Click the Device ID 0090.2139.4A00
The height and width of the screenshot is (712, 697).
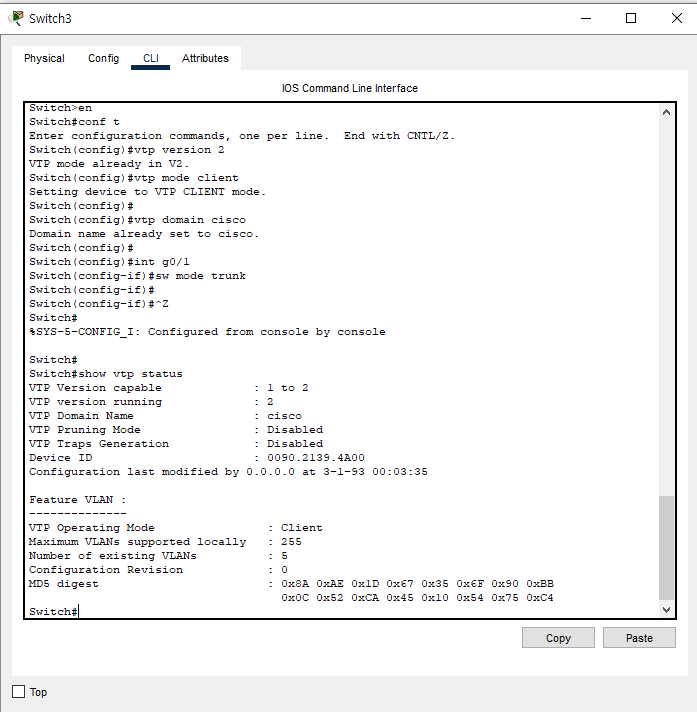[316, 458]
